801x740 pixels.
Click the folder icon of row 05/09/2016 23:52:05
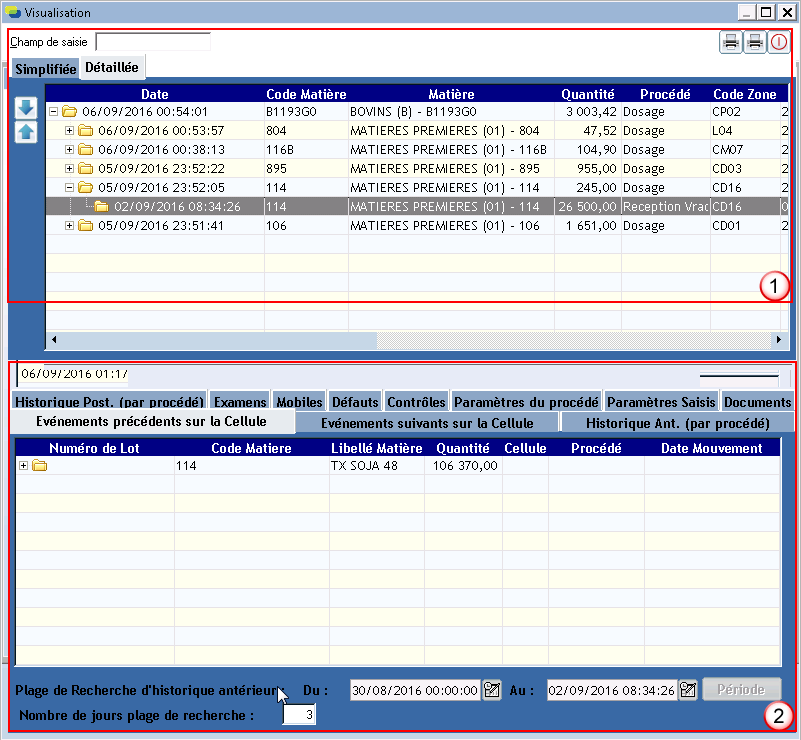(85, 187)
